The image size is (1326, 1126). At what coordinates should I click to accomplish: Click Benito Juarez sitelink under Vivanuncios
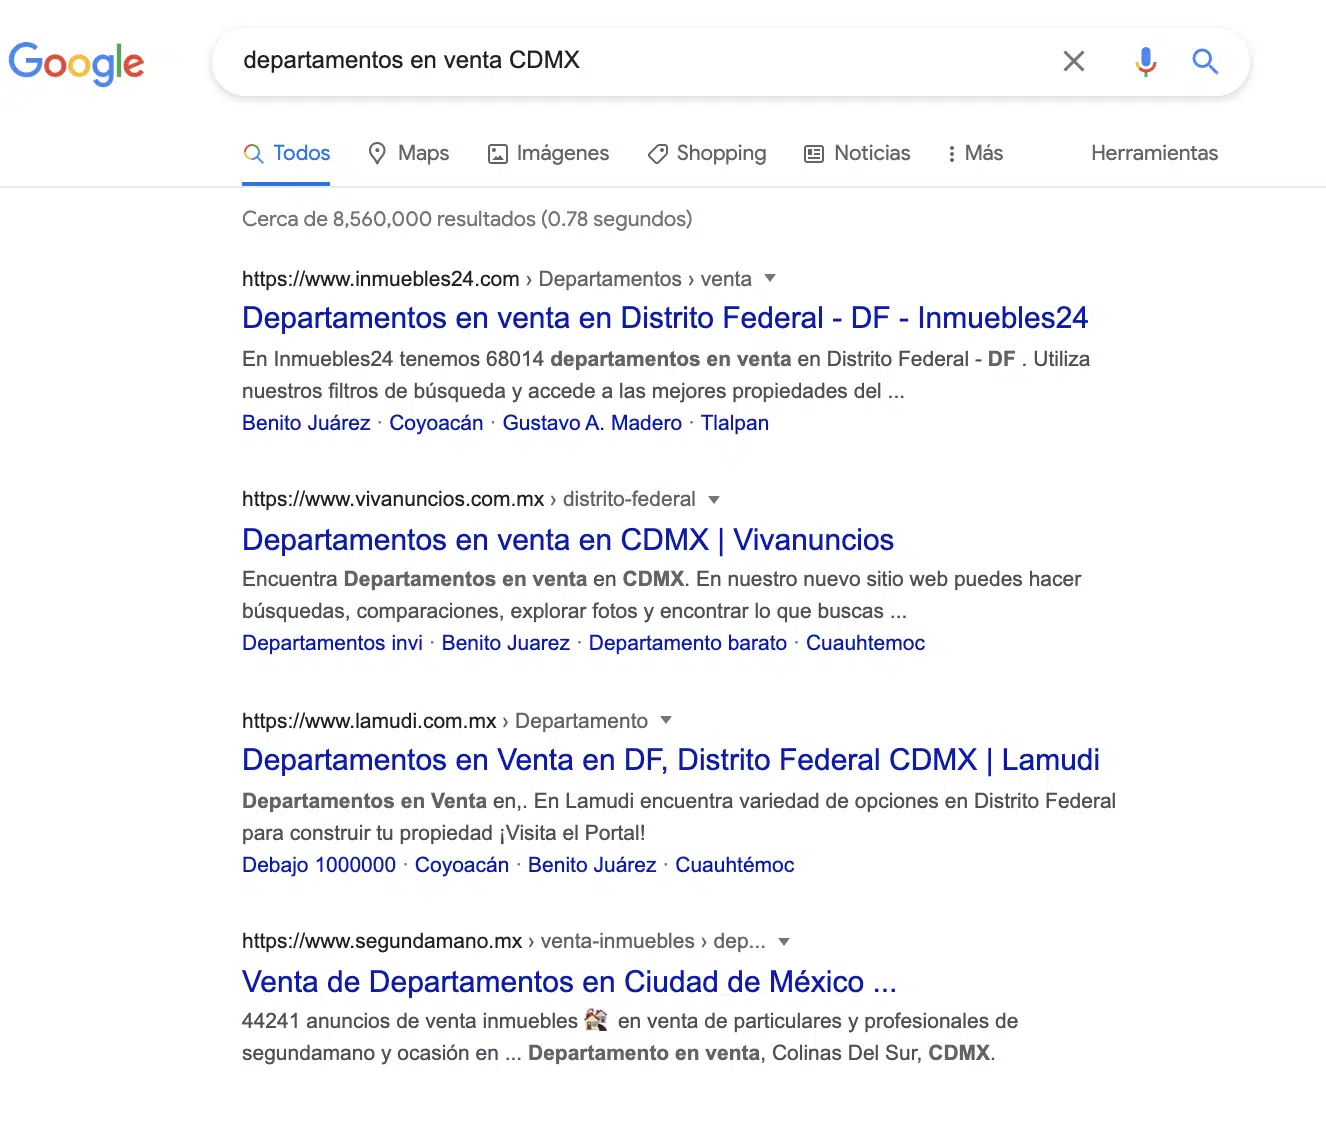click(x=506, y=643)
